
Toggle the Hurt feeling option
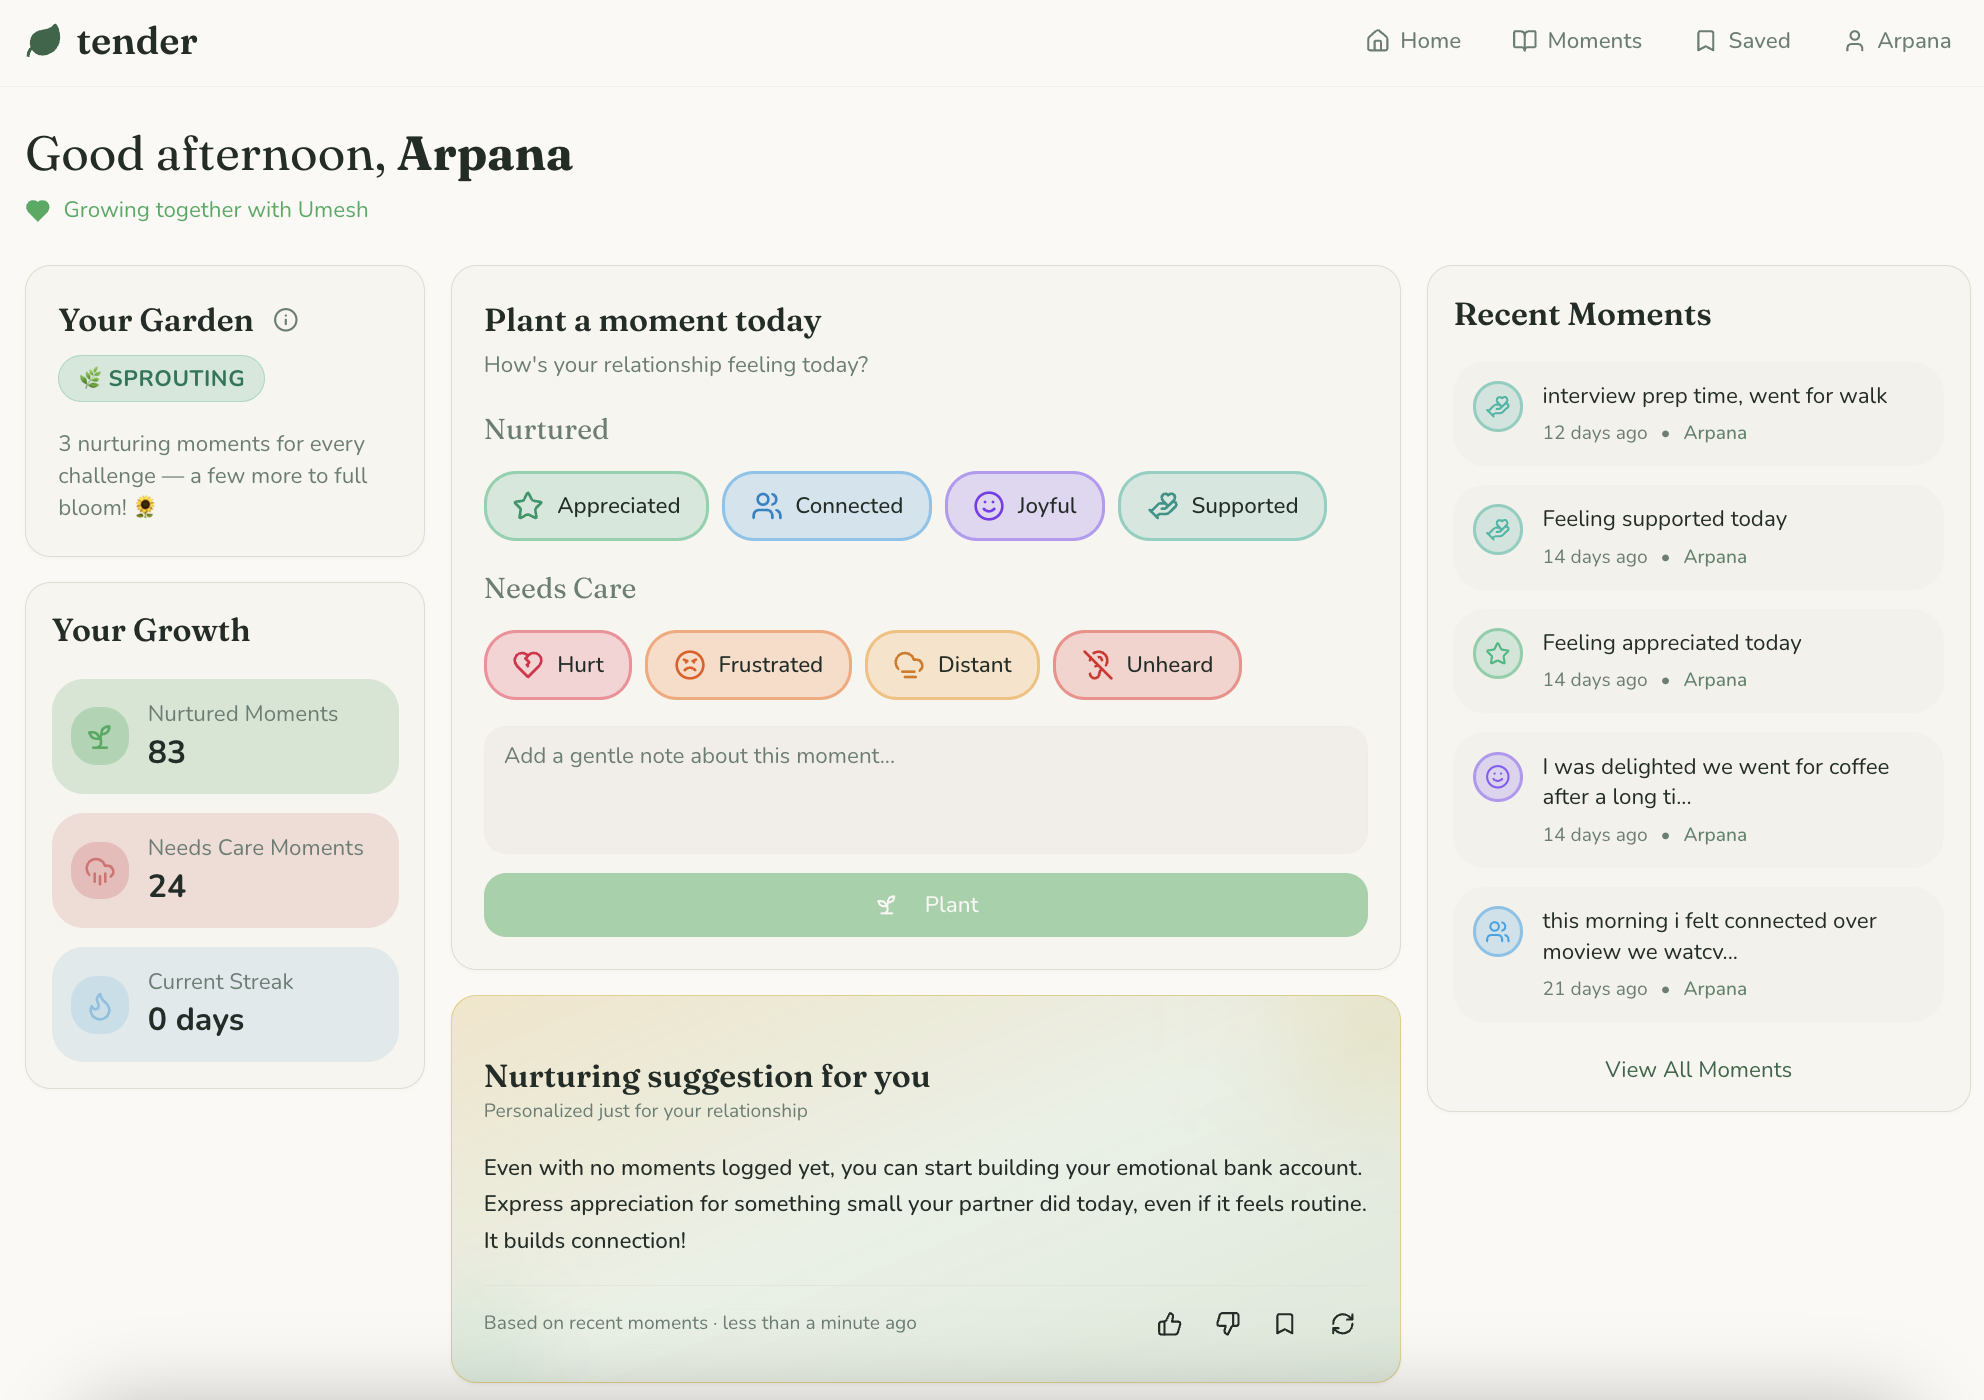(557, 664)
